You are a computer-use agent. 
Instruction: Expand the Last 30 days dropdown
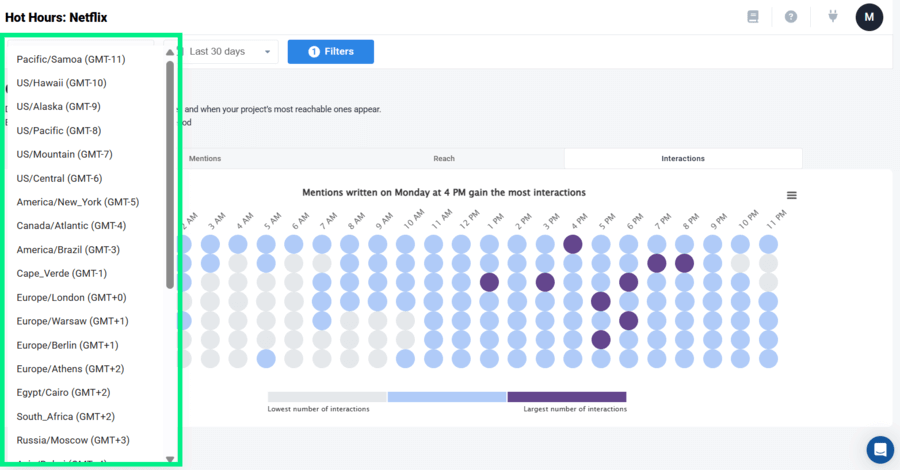pyautogui.click(x=231, y=52)
